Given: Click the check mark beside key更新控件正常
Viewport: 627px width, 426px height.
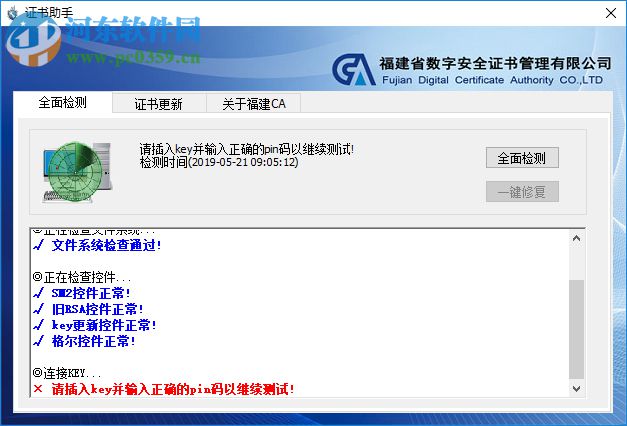Looking at the screenshot, I should click(x=38, y=325).
